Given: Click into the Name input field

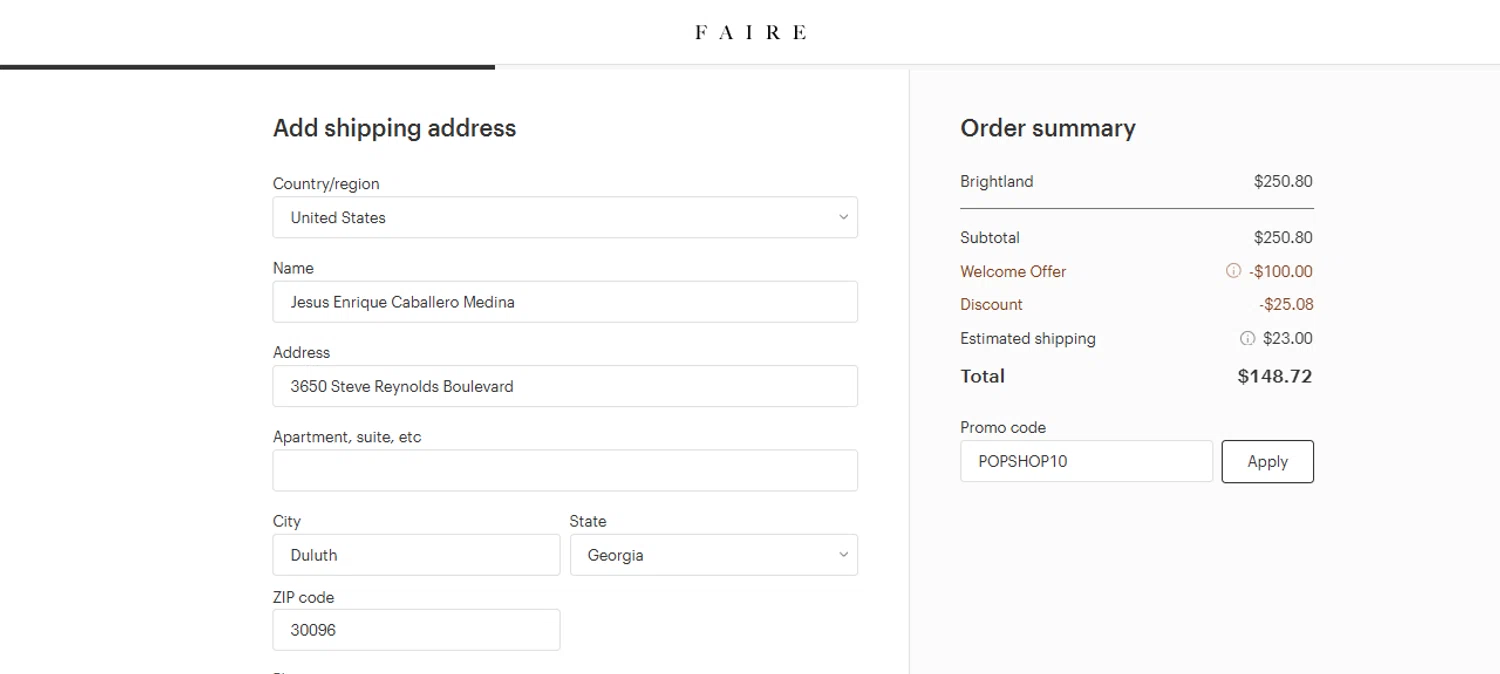Looking at the screenshot, I should coord(564,302).
